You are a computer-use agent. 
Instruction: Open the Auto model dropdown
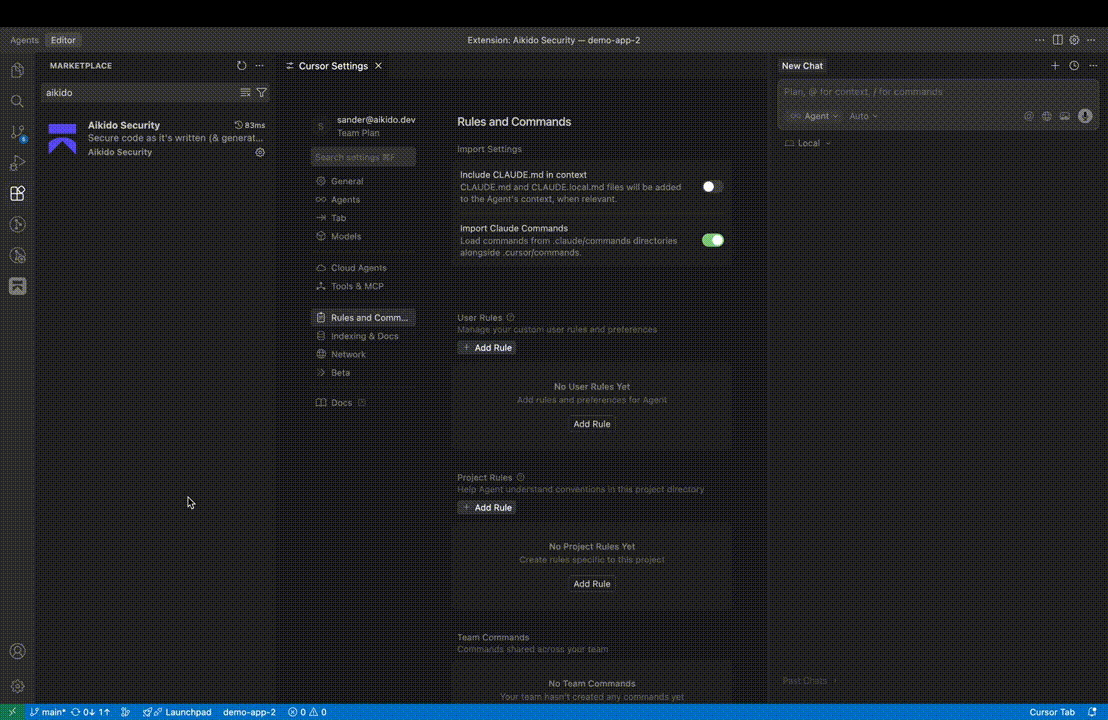point(863,116)
